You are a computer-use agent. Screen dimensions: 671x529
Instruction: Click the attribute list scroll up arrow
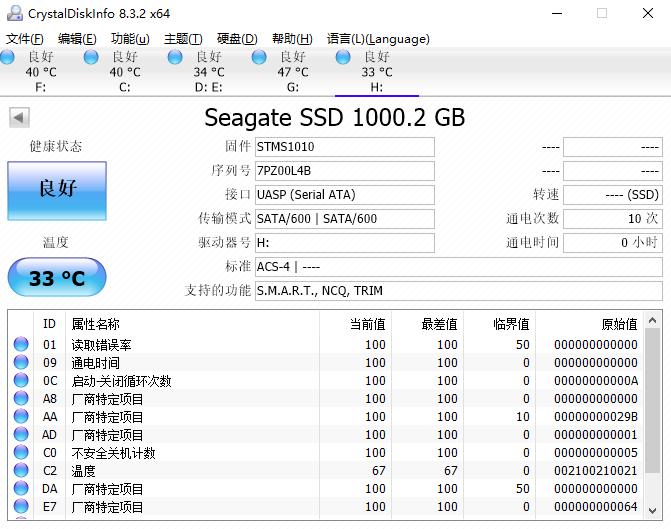click(653, 320)
